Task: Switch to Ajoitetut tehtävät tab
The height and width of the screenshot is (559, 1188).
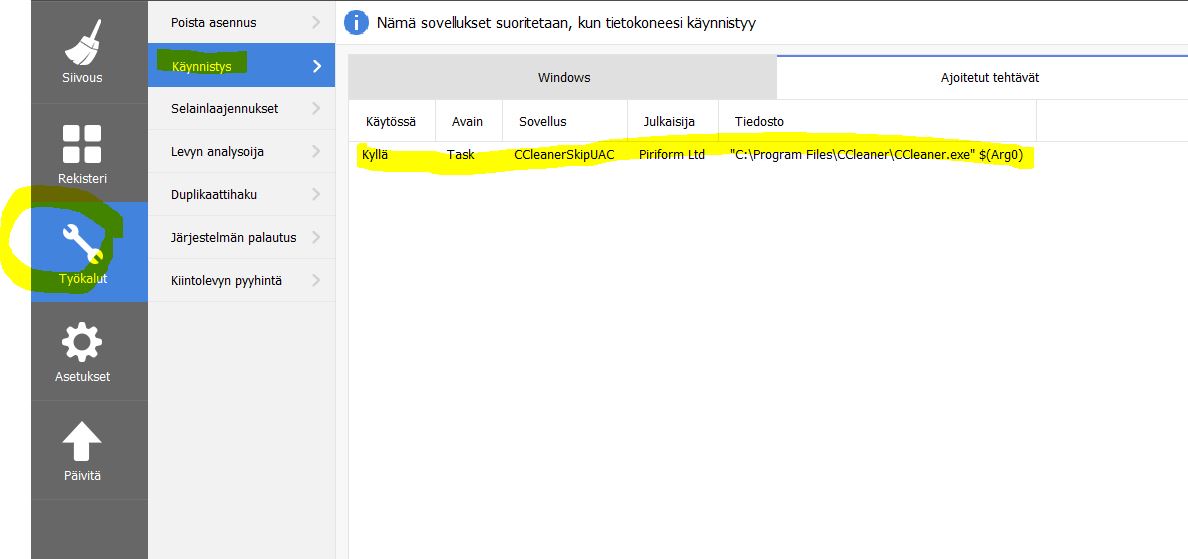Action: [984, 77]
